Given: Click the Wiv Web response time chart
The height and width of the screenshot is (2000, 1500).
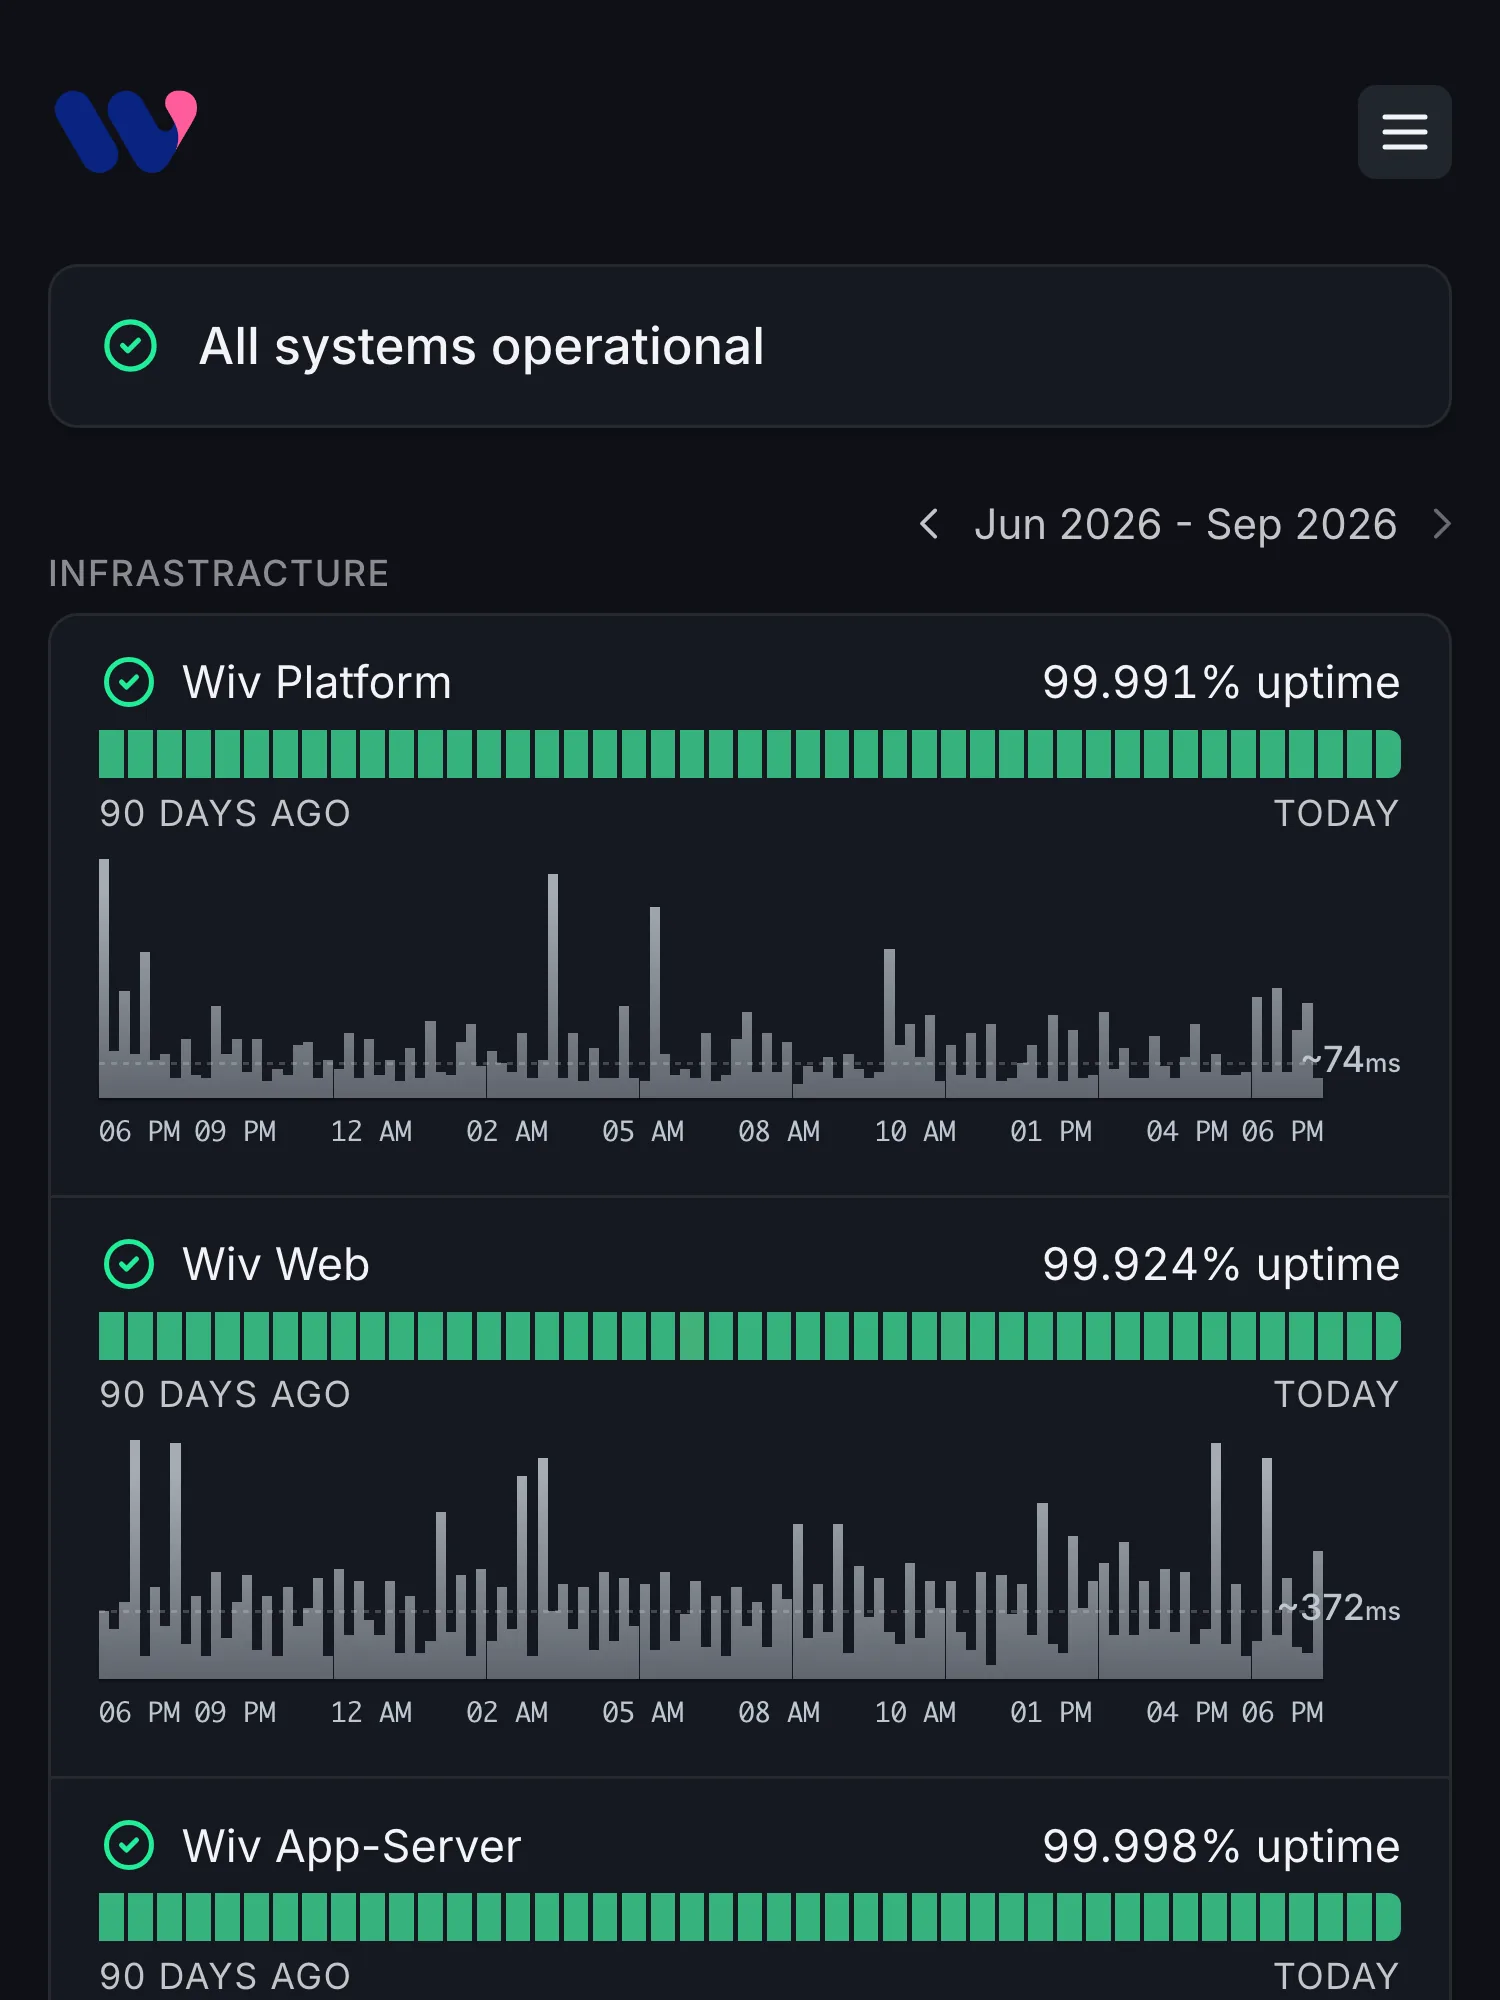Looking at the screenshot, I should [x=711, y=1559].
